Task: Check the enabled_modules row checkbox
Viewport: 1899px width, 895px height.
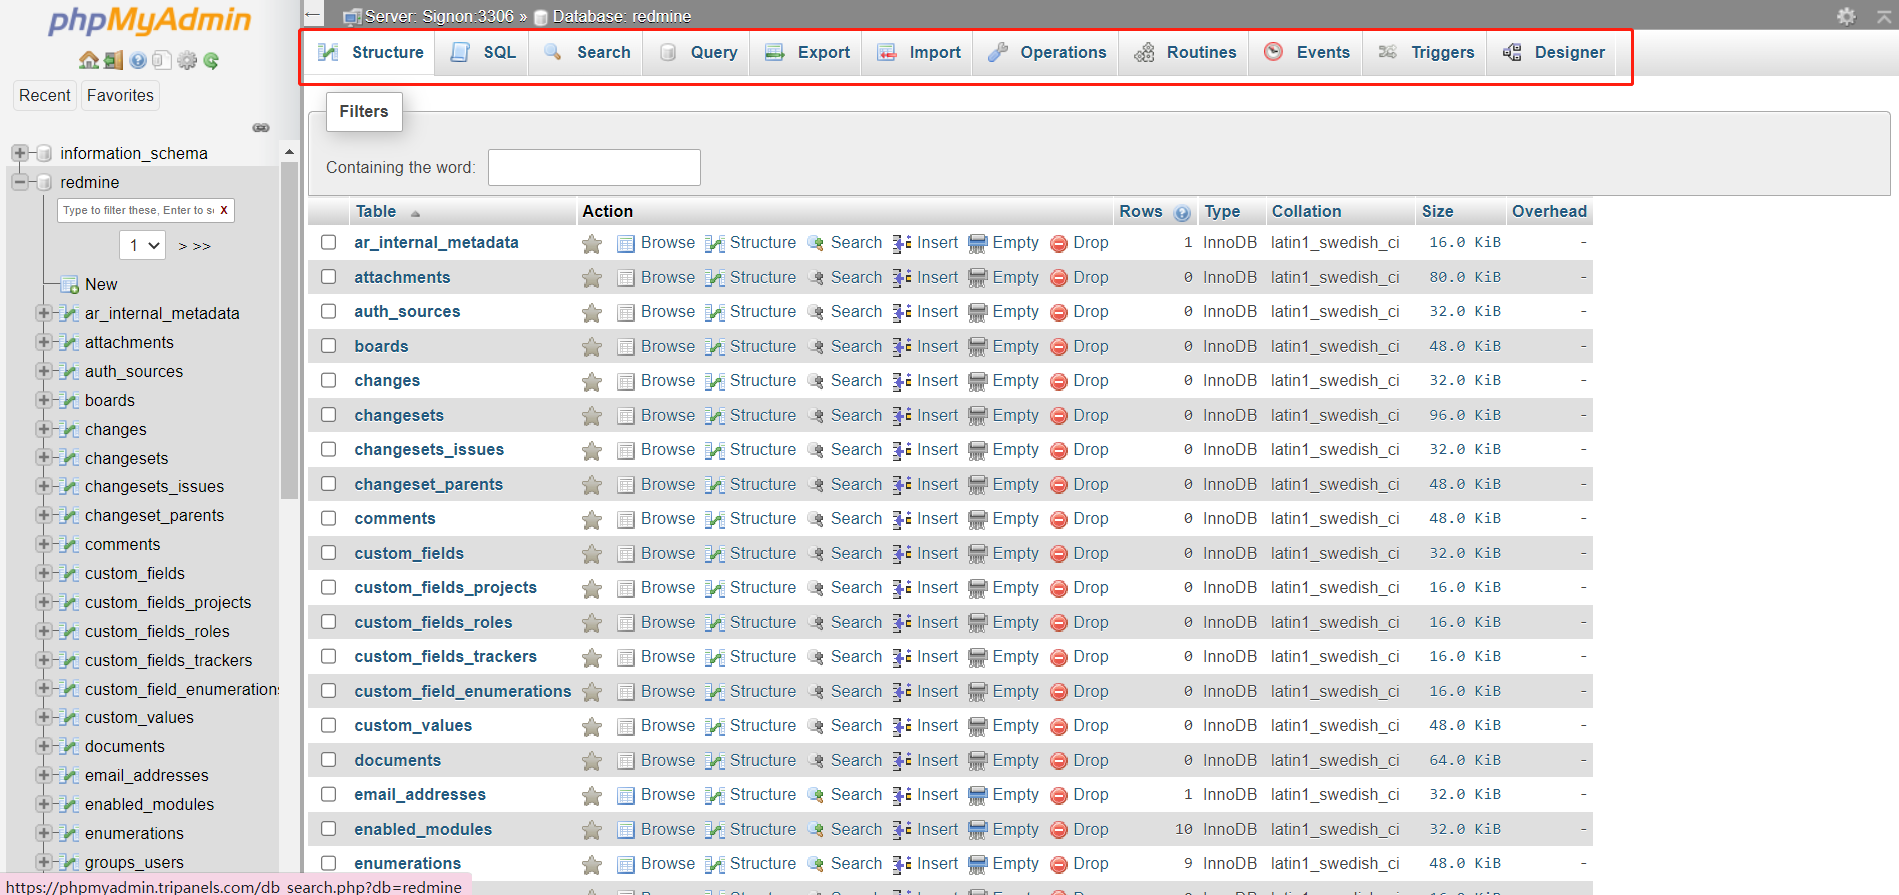Action: 328,829
